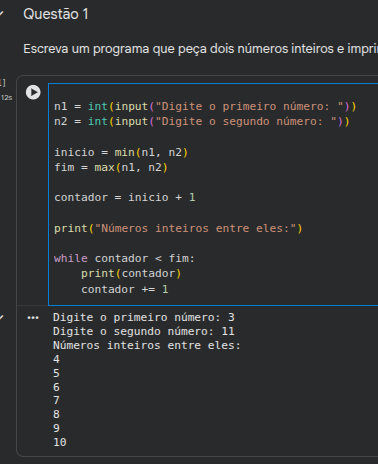Click the output value 5
Screen dimensions: 378x464
pyautogui.click(x=56, y=373)
